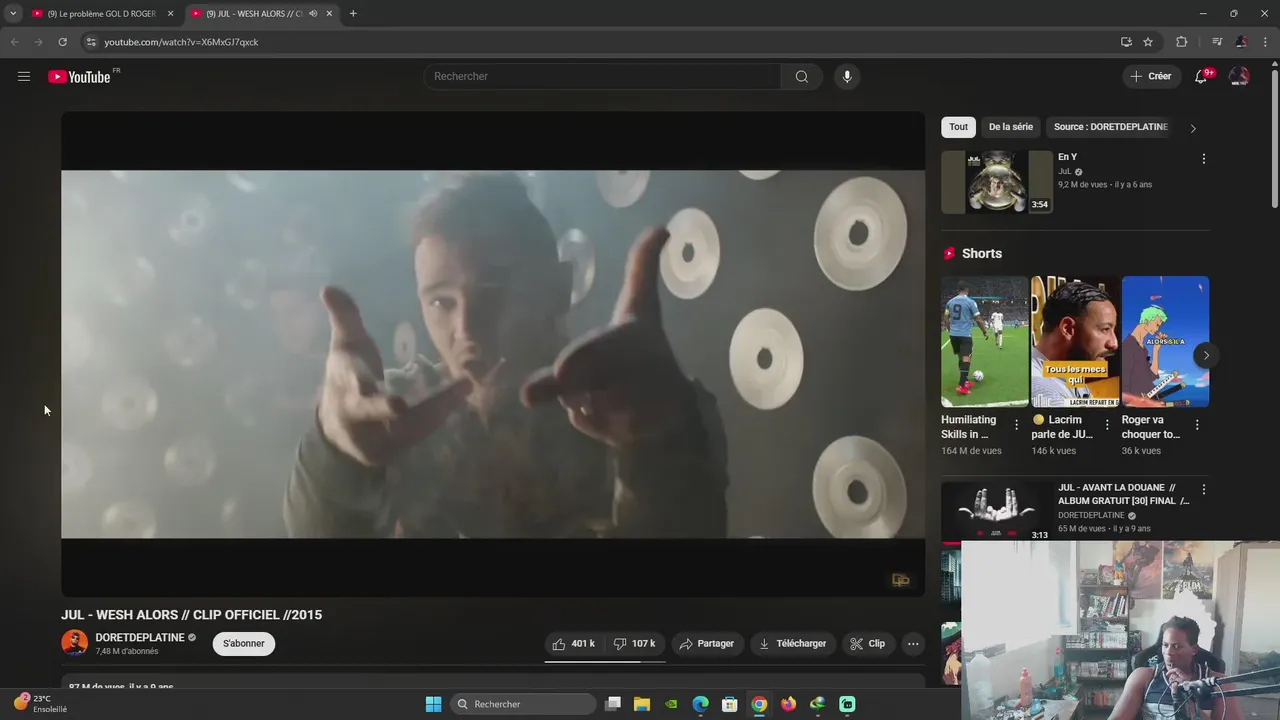Mute the JUL tab audio speaker icon
Screen dimensions: 1280x720
click(x=314, y=14)
